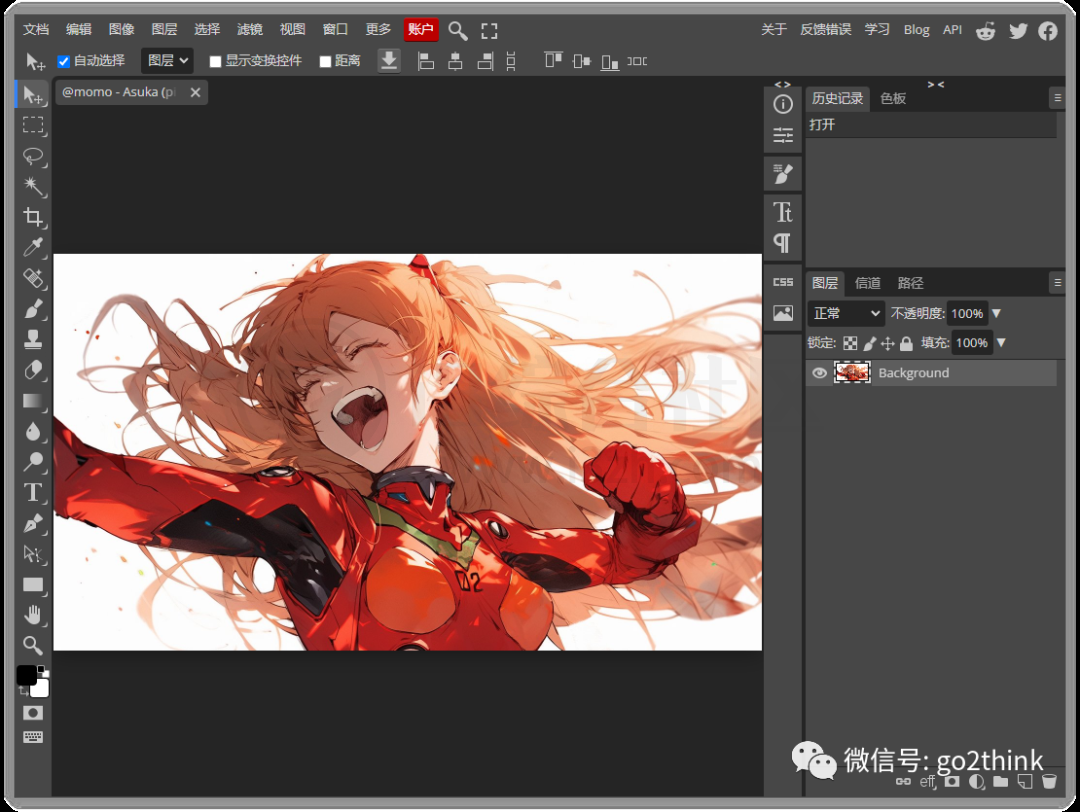Select the Zoom tool in toolbar
Viewport: 1080px width, 812px height.
[x=32, y=645]
